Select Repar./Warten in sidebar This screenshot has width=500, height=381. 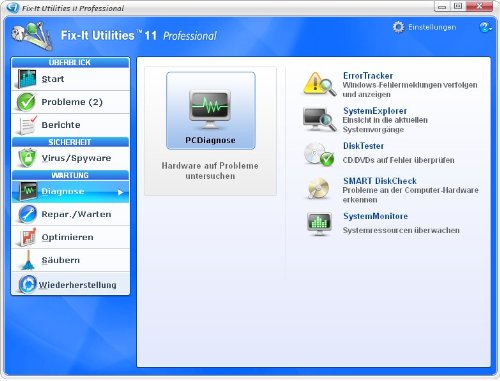tap(71, 214)
